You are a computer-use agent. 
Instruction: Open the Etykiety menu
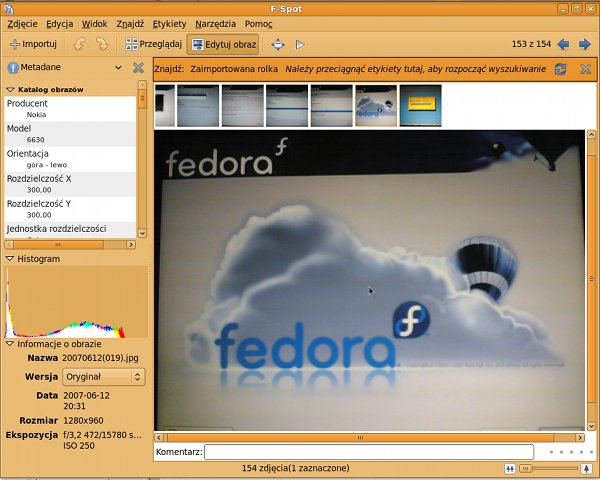click(170, 24)
